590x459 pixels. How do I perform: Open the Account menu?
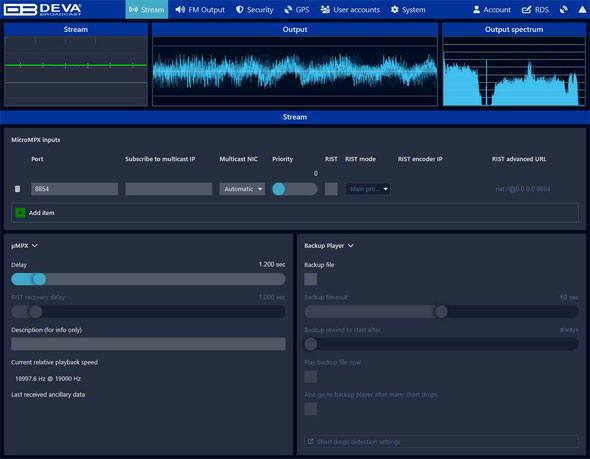tap(492, 9)
